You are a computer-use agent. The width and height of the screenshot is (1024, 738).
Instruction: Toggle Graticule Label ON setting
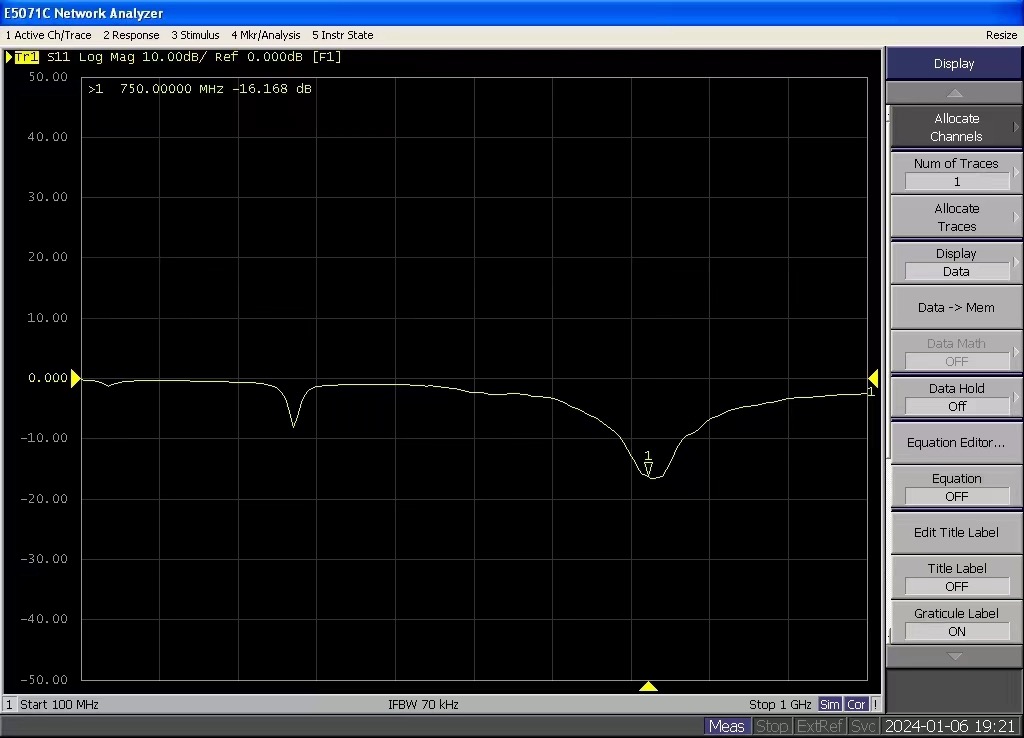point(956,622)
